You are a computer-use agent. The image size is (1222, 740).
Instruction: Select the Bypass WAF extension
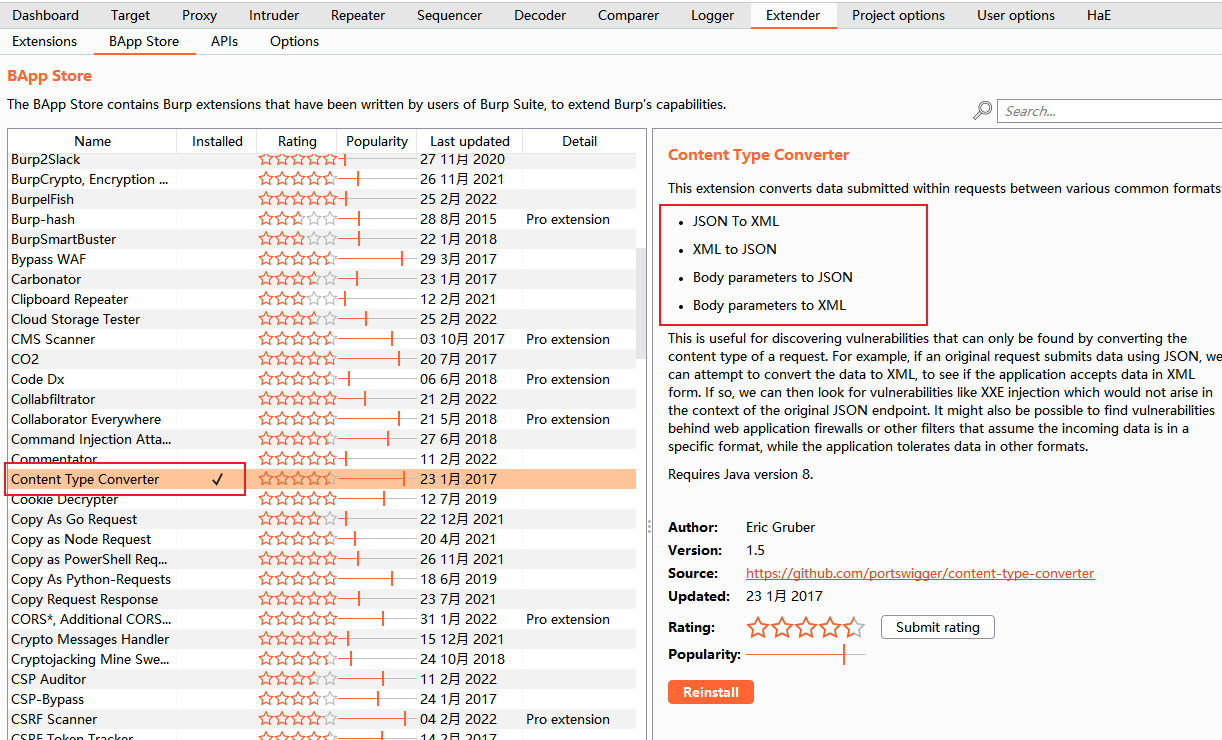click(x=322, y=259)
